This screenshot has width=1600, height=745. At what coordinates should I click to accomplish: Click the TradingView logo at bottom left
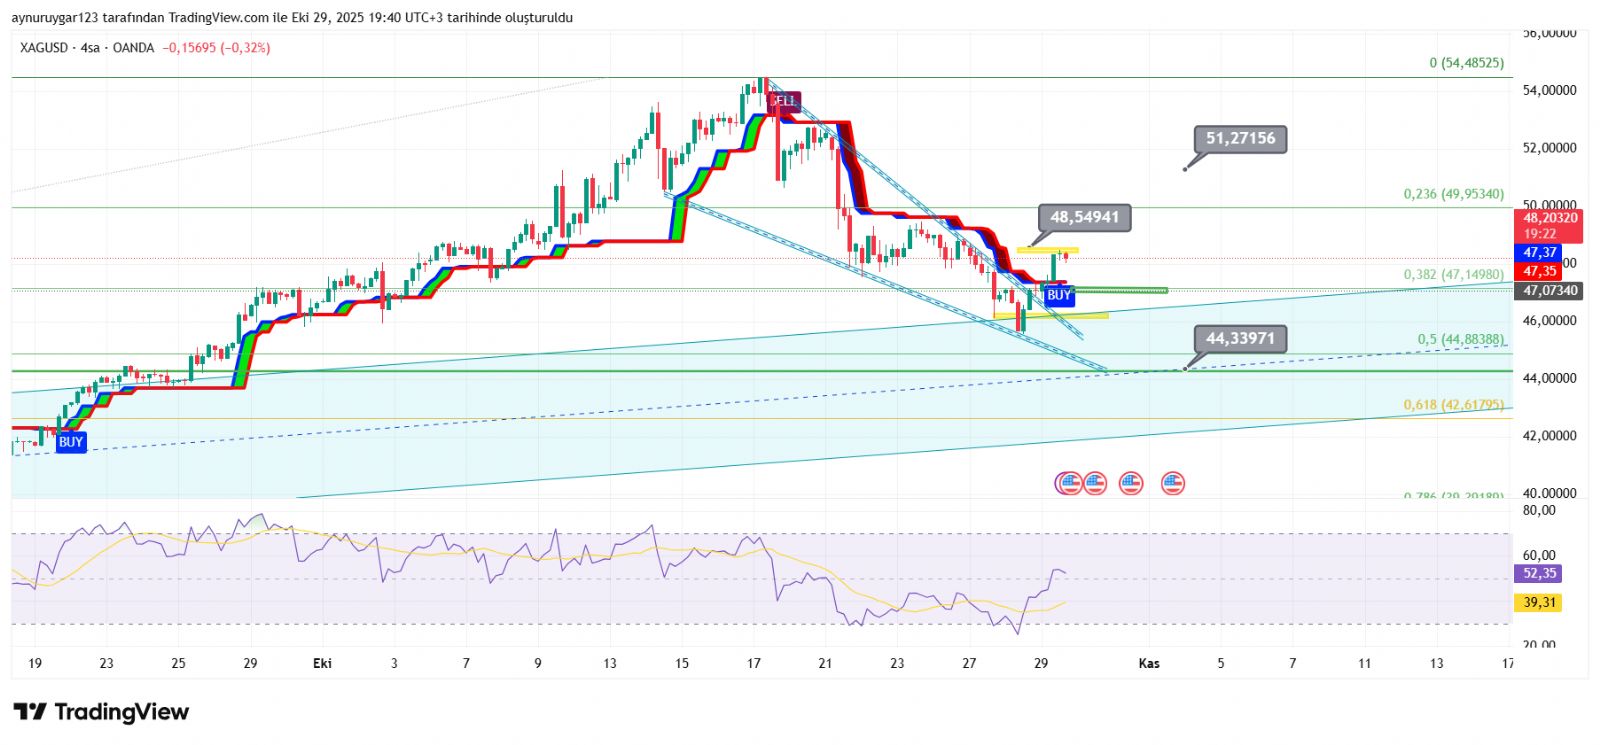[101, 712]
